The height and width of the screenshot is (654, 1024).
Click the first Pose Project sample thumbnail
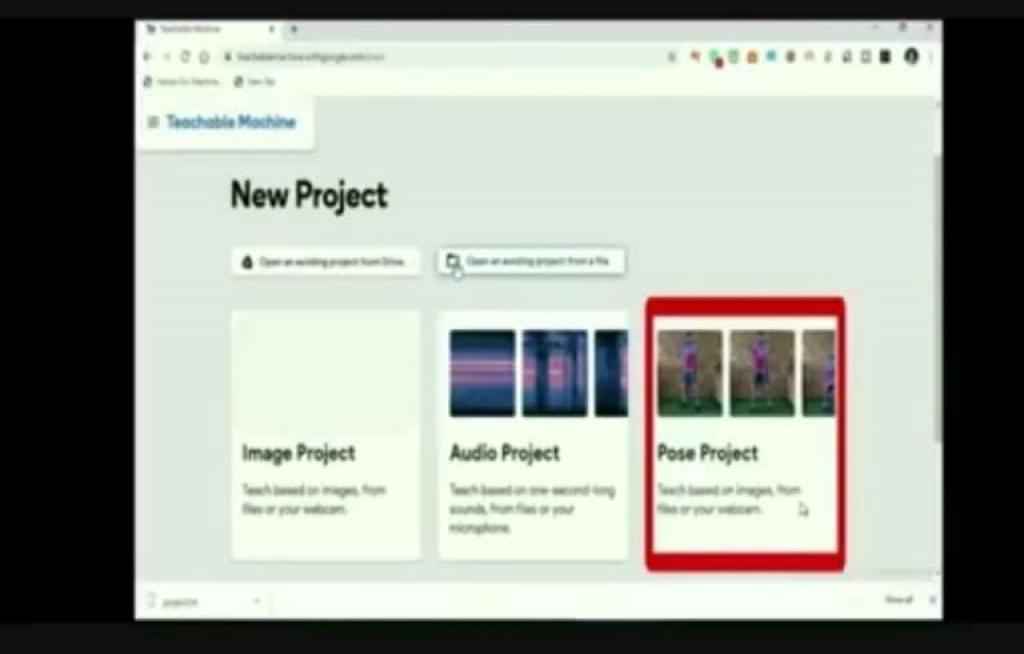pyautogui.click(x=690, y=373)
